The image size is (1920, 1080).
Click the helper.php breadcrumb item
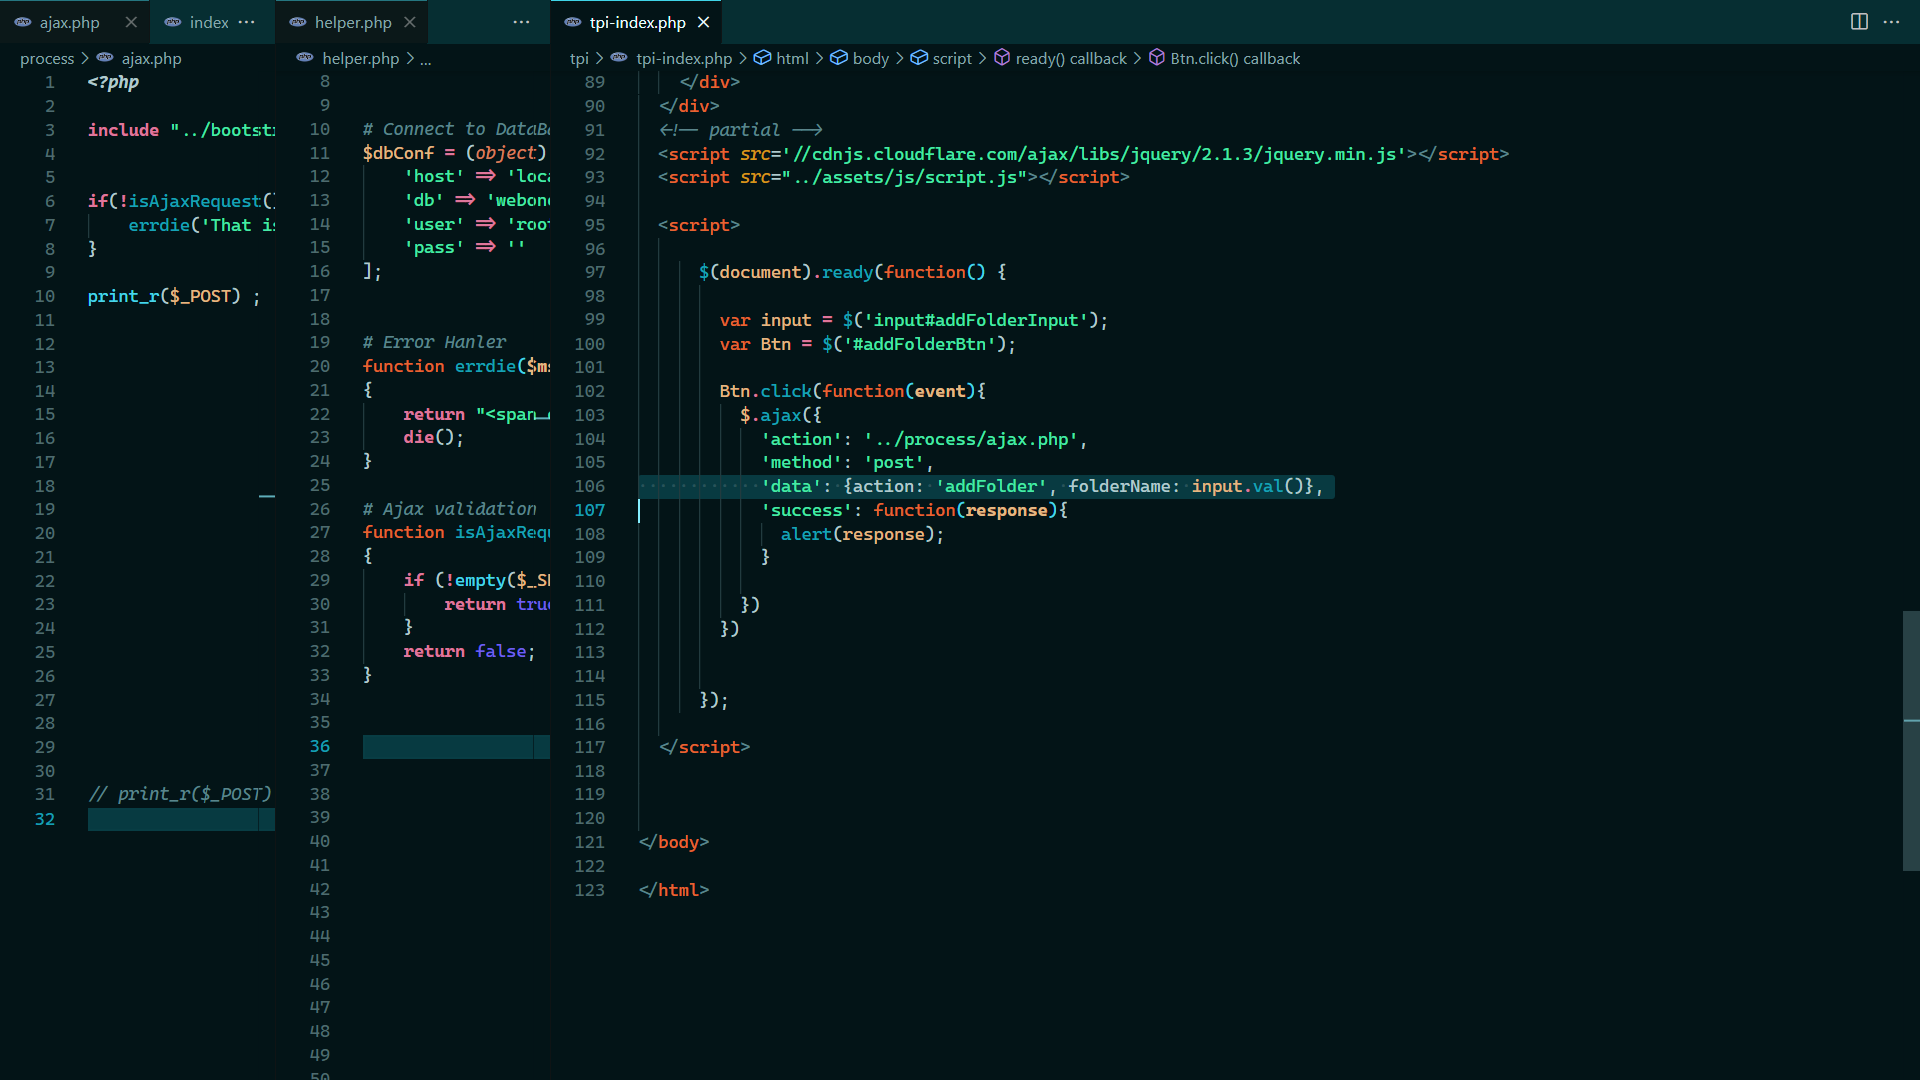(x=360, y=59)
